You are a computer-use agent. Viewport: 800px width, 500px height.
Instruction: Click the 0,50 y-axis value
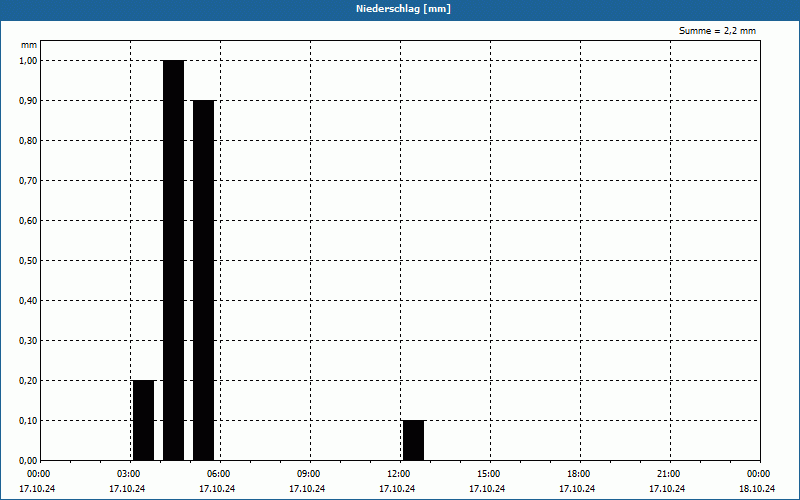coord(29,261)
